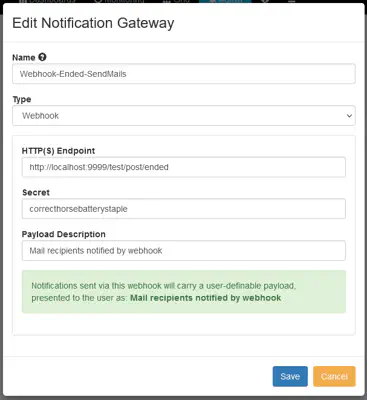Click the Secret field label
The height and width of the screenshot is (400, 367).
click(36, 193)
